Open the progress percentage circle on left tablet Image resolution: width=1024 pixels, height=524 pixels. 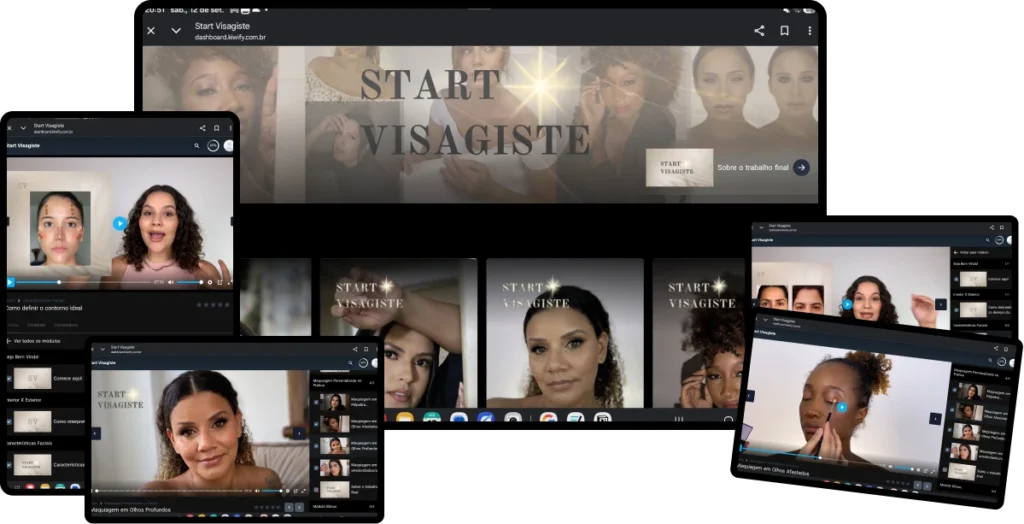213,146
